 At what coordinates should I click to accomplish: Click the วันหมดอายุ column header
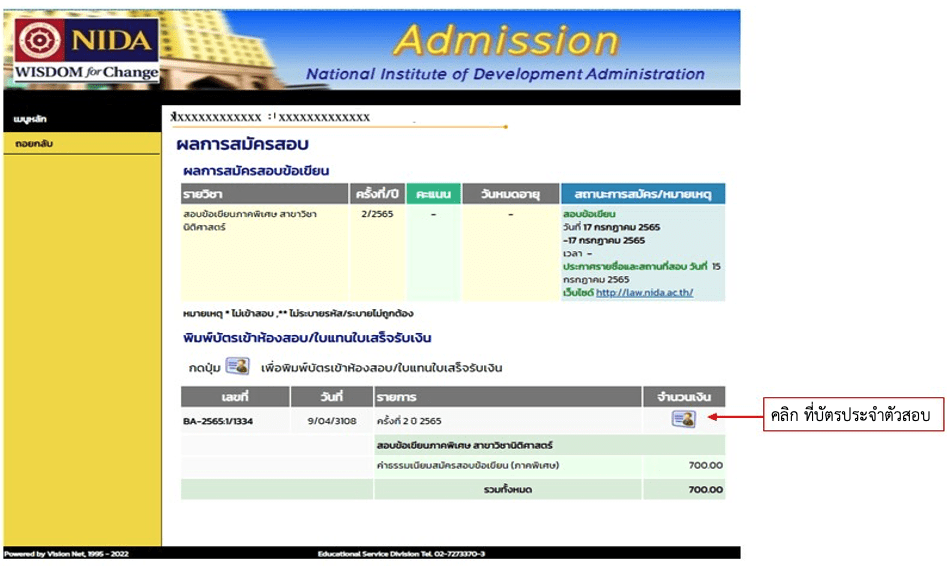[510, 194]
